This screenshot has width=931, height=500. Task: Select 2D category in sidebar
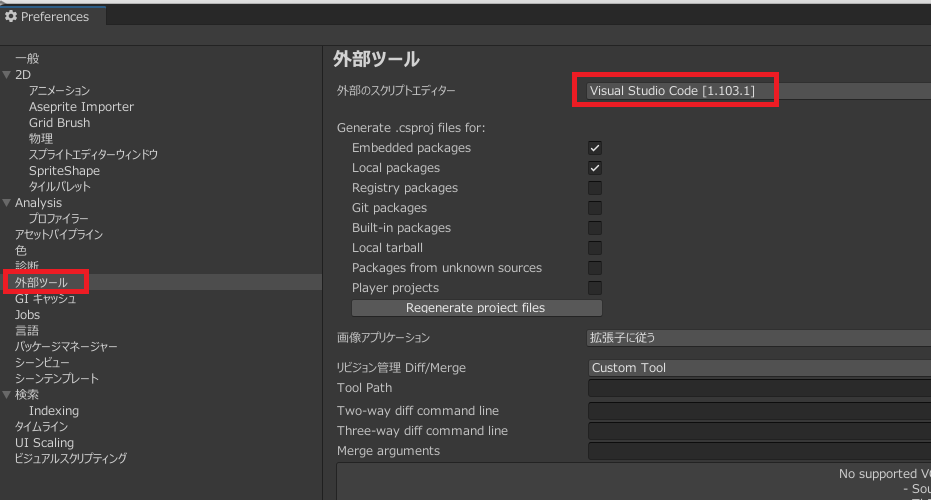click(x=23, y=75)
